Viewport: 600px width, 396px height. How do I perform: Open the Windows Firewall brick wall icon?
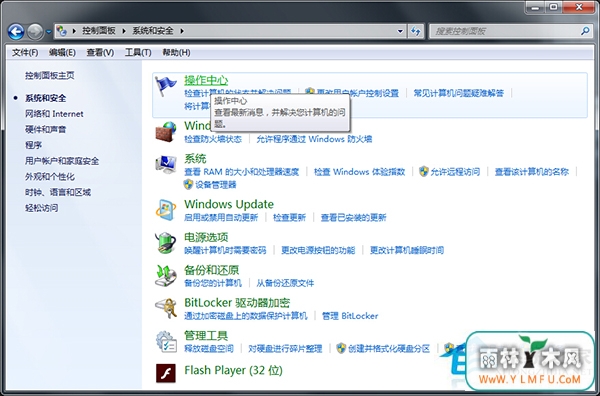(166, 132)
